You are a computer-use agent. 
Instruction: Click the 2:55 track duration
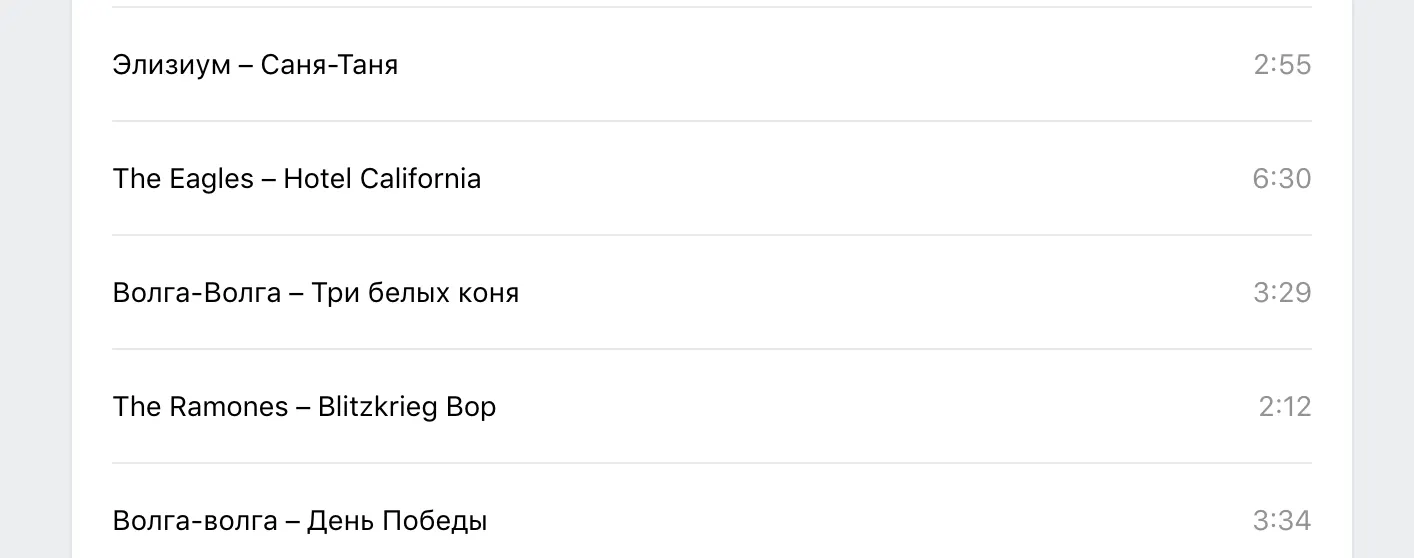(1282, 65)
